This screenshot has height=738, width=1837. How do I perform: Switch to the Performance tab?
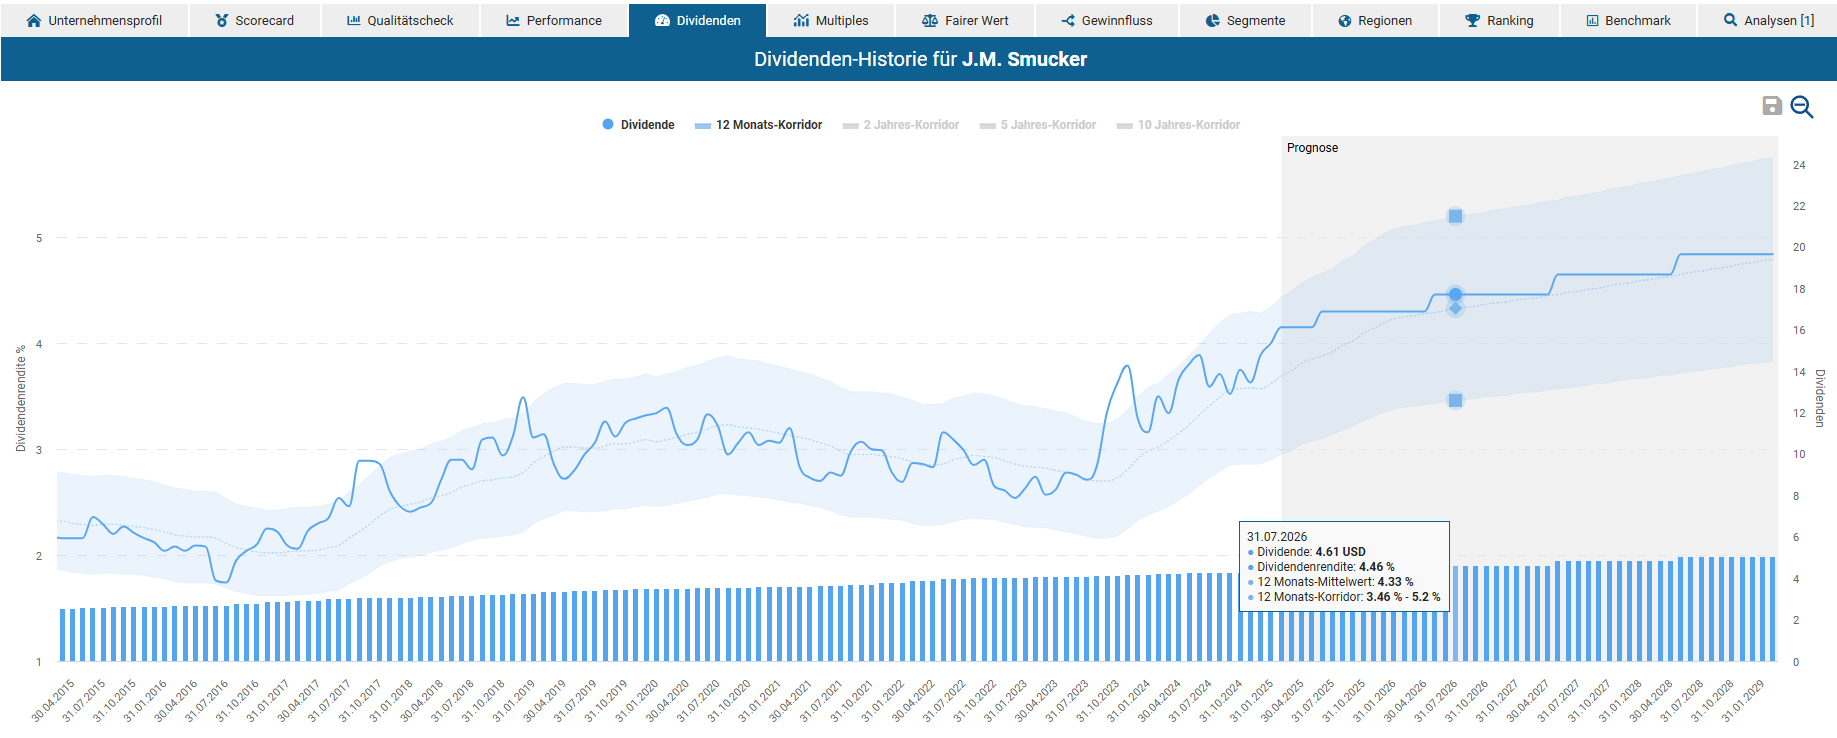[554, 20]
